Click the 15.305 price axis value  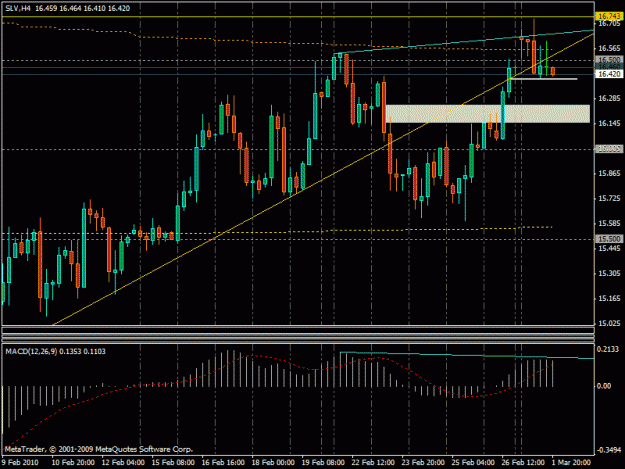click(x=609, y=273)
